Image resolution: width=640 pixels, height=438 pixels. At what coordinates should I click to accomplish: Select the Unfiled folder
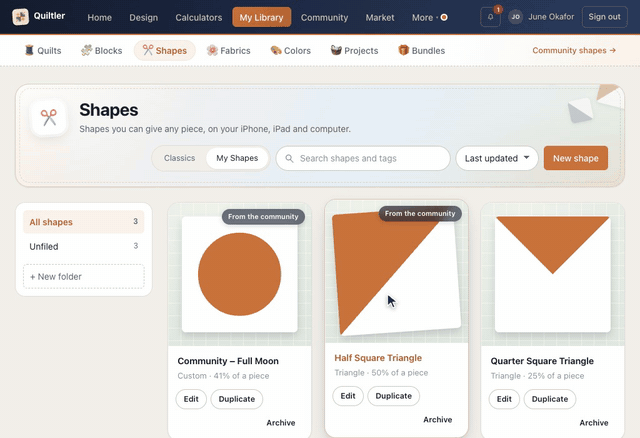(x=84, y=246)
